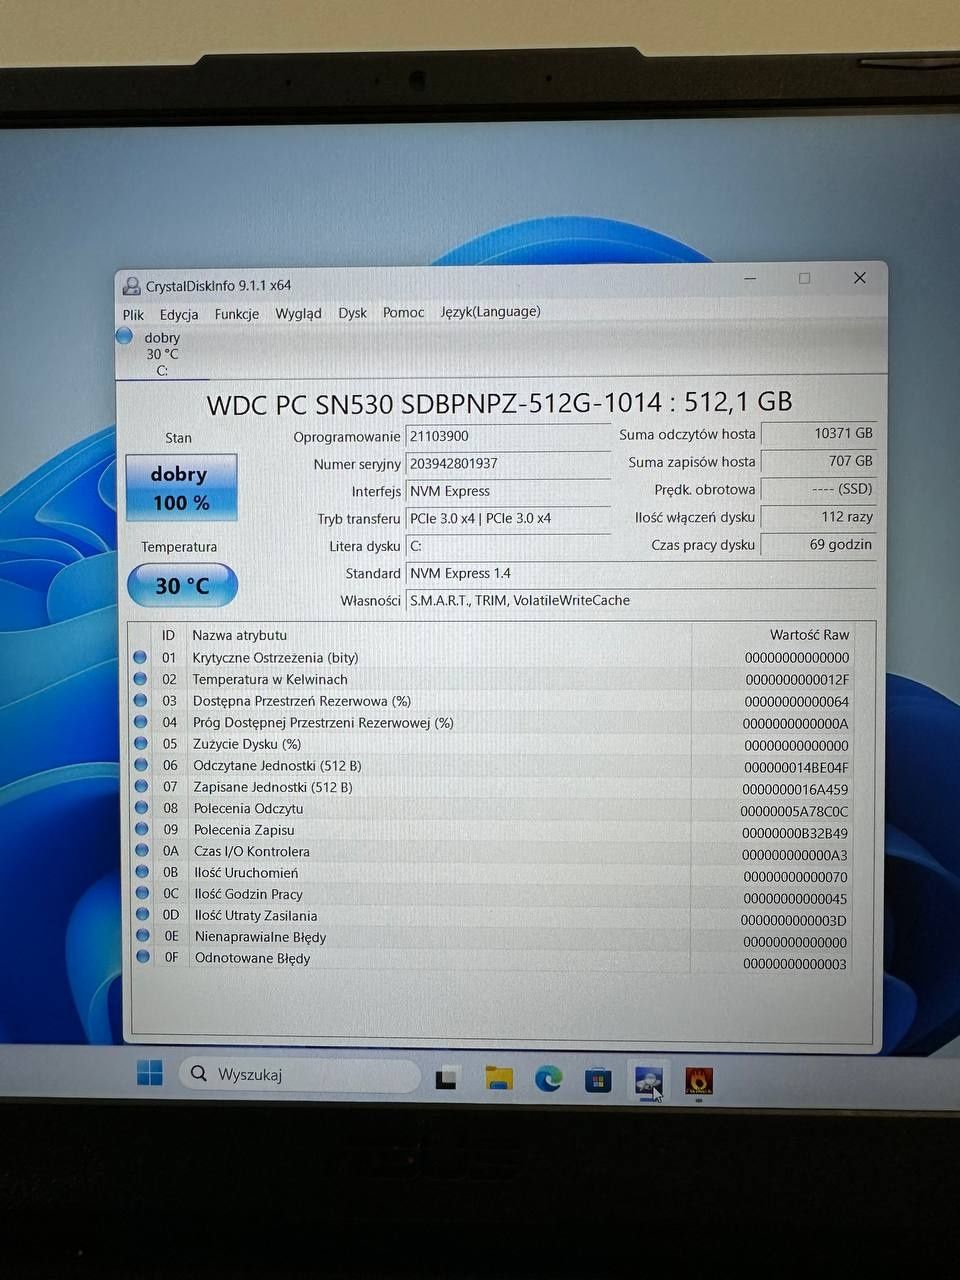
Task: Click the Suma zapisów hosta value 707 GB
Action: click(x=818, y=461)
